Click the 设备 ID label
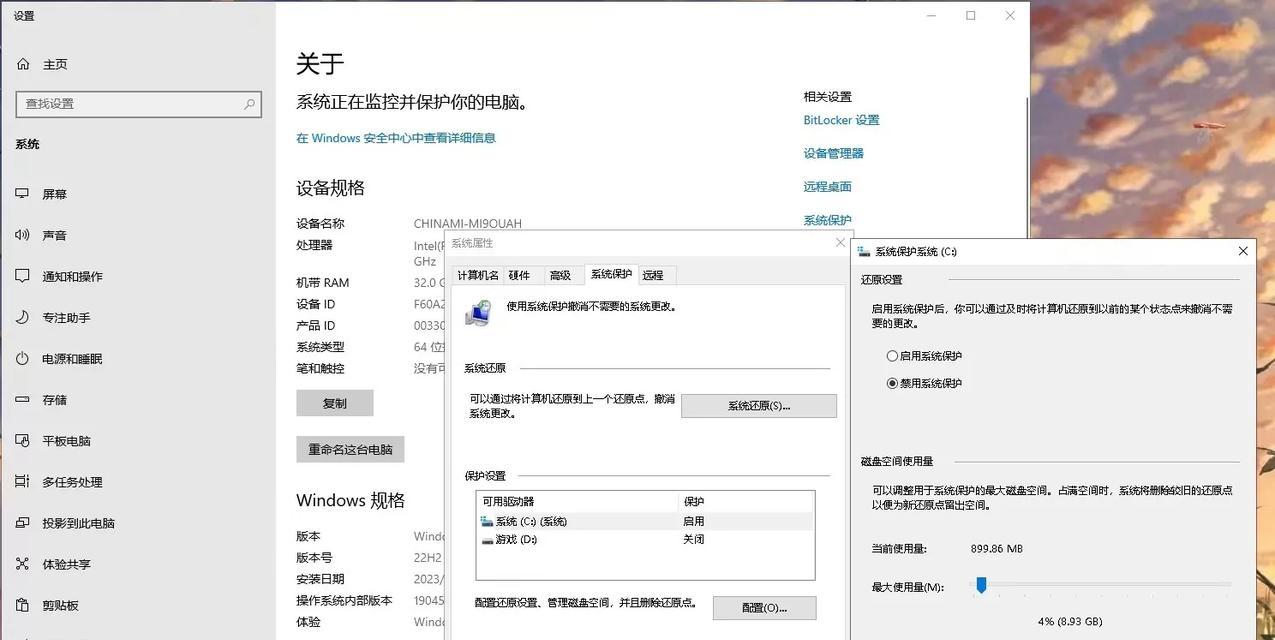1275x640 pixels. (x=316, y=304)
